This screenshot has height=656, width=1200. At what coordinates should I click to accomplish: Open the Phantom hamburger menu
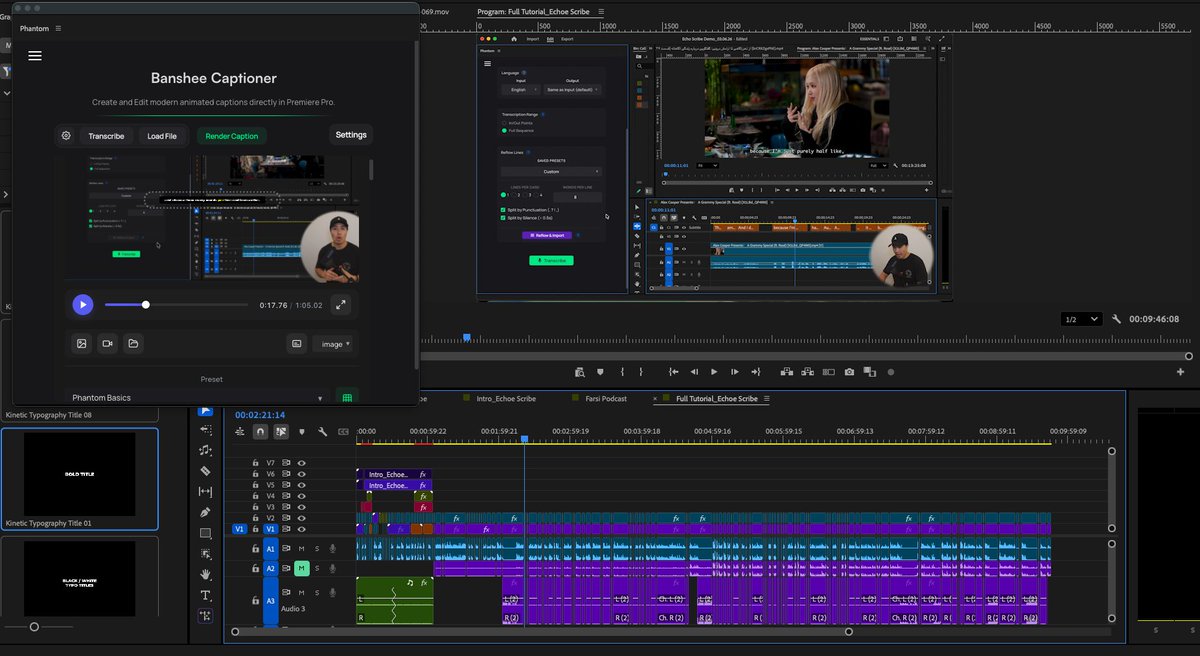pos(35,56)
